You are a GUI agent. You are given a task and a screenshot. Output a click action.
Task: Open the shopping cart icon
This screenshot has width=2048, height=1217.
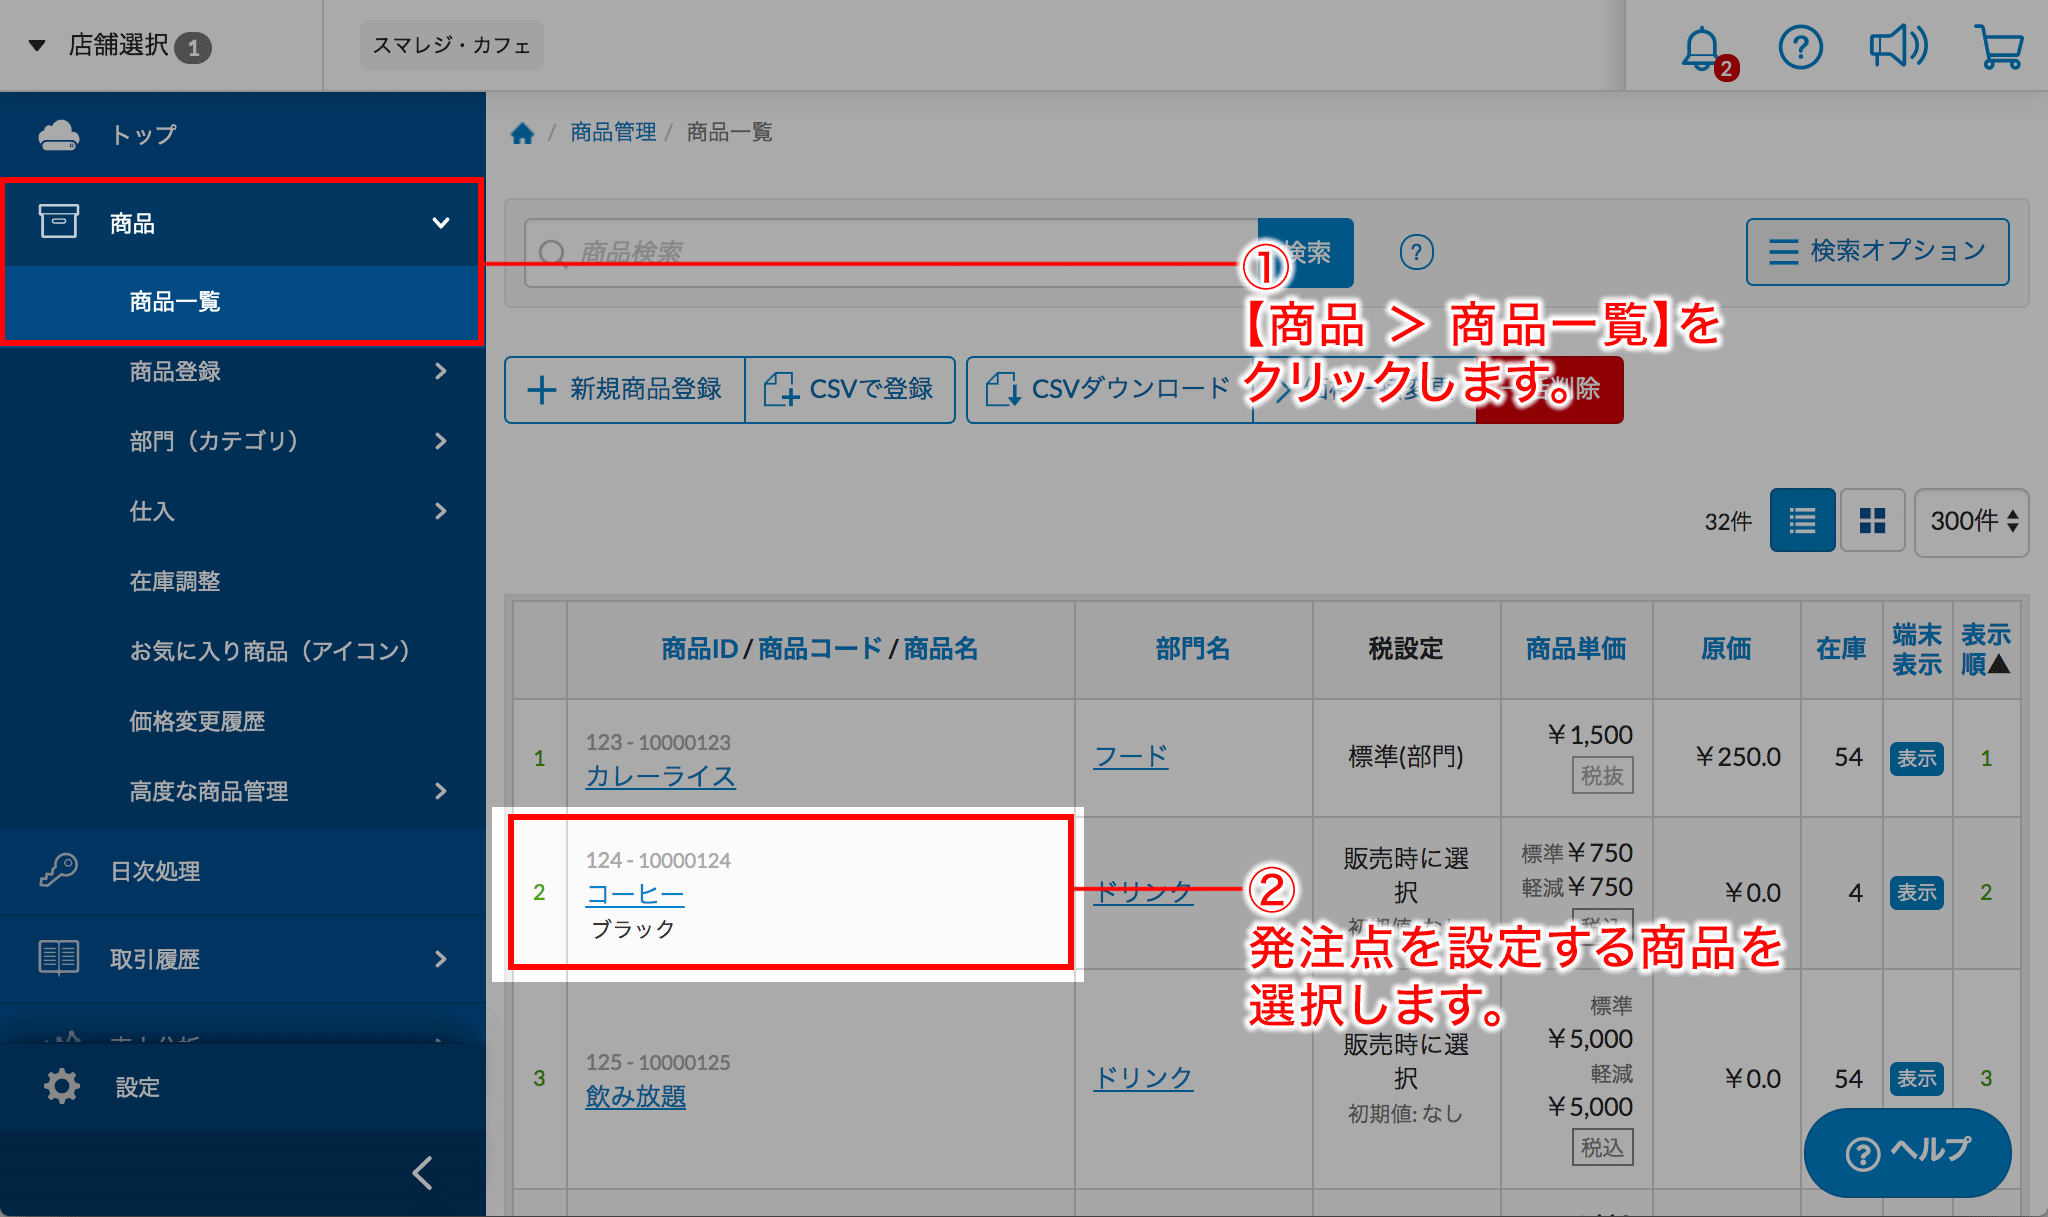(x=1998, y=47)
